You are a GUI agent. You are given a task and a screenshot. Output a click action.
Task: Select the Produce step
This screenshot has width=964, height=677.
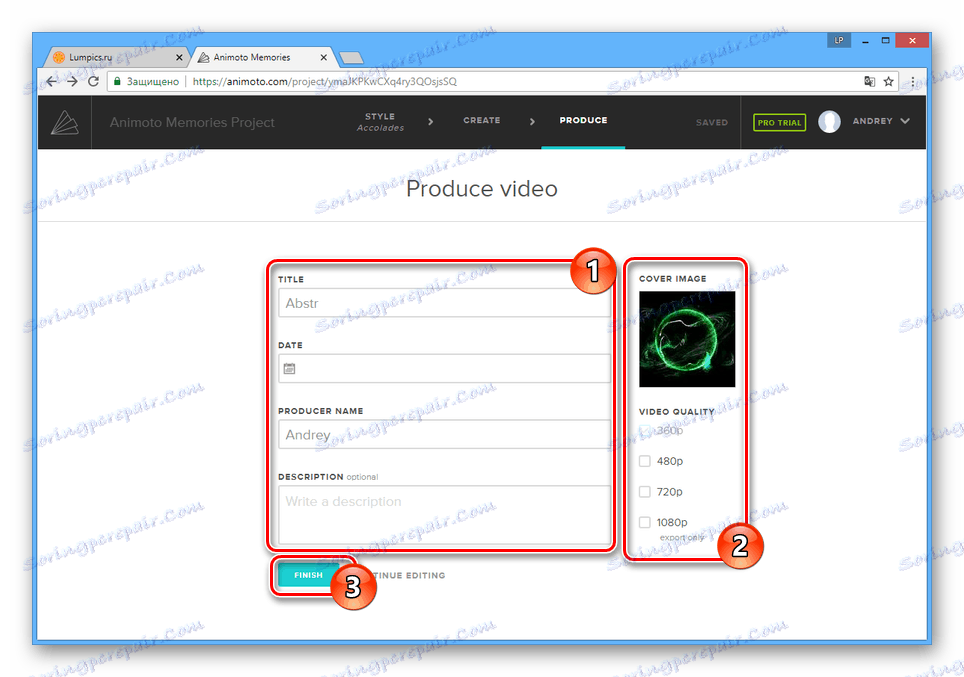[x=583, y=121]
